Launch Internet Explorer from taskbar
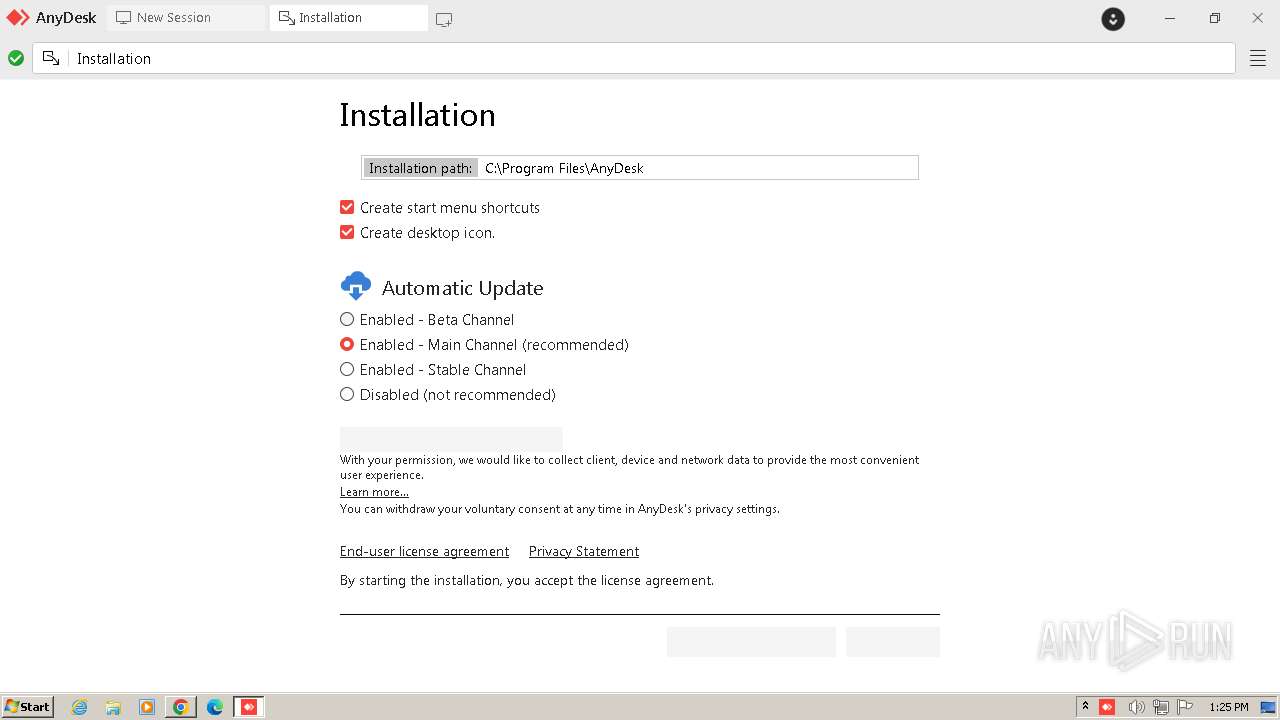1280x720 pixels. click(80, 707)
